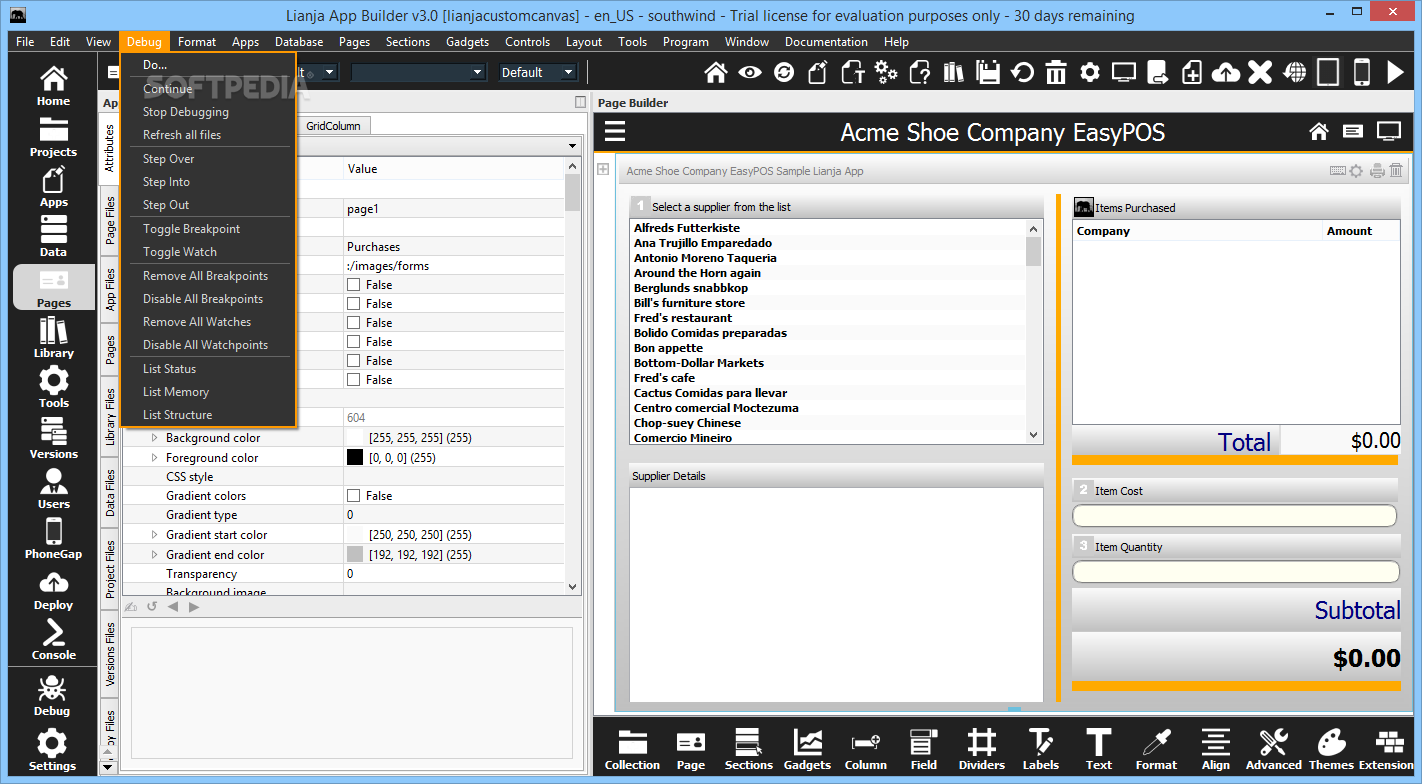Open the Documentation menu
The width and height of the screenshot is (1422, 784).
click(x=826, y=42)
